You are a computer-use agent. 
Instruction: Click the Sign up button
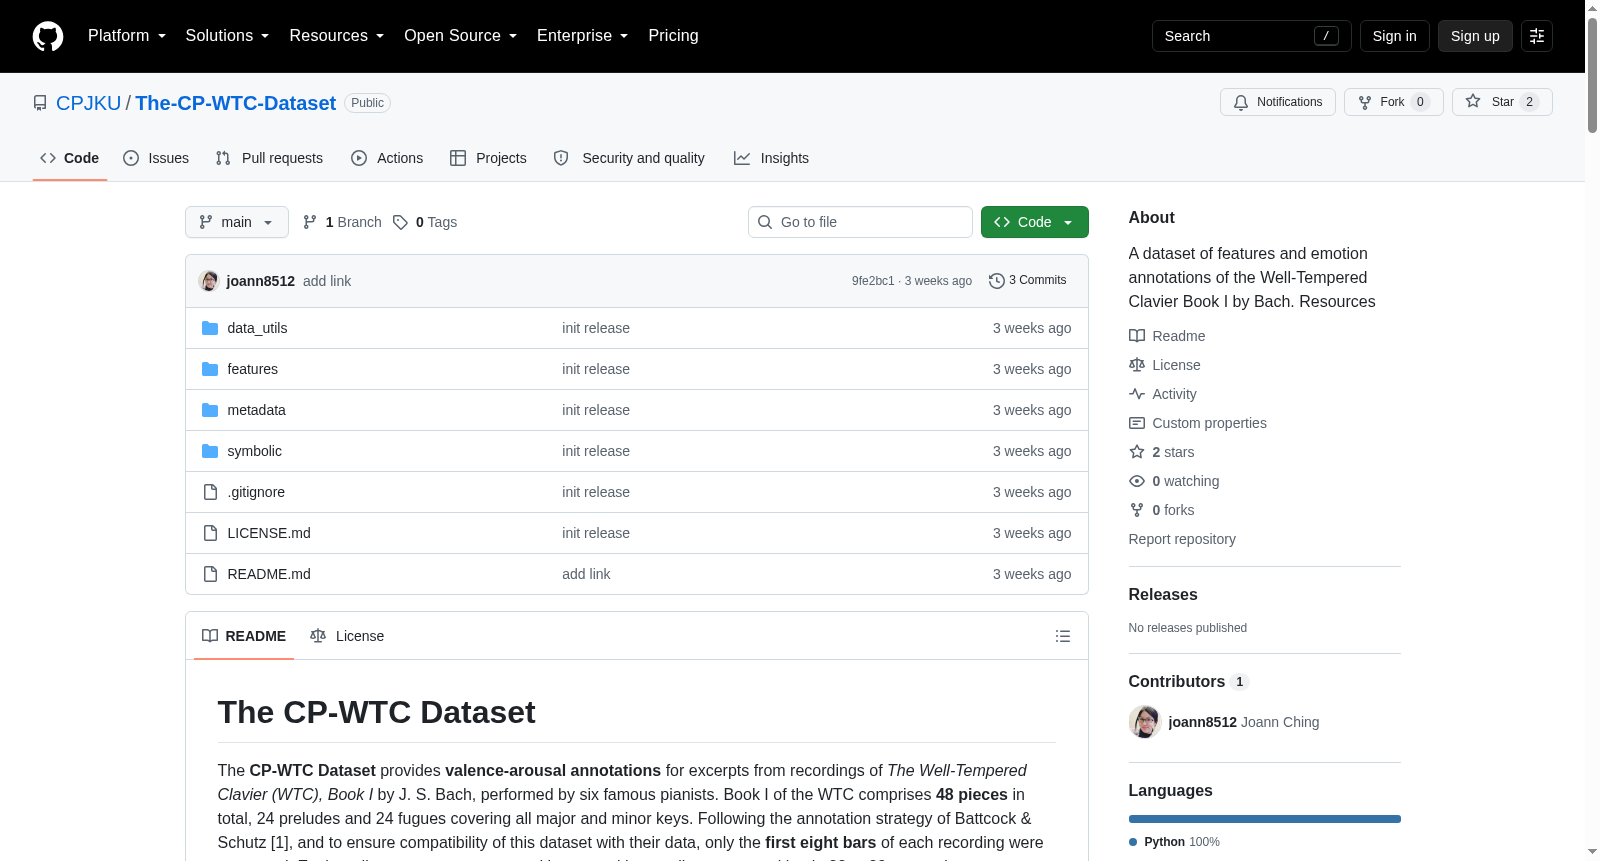(x=1475, y=36)
